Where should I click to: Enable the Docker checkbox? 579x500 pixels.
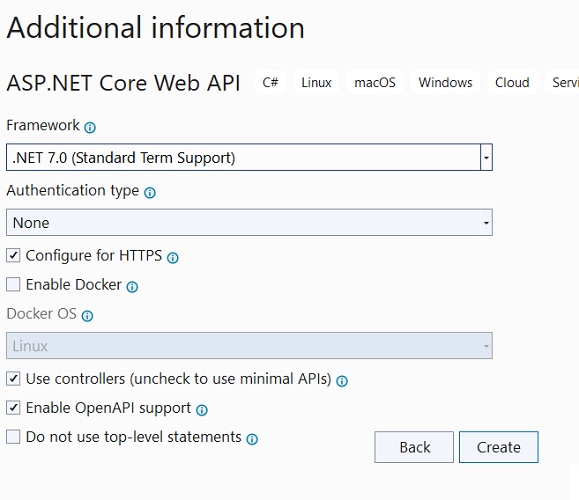(x=13, y=284)
